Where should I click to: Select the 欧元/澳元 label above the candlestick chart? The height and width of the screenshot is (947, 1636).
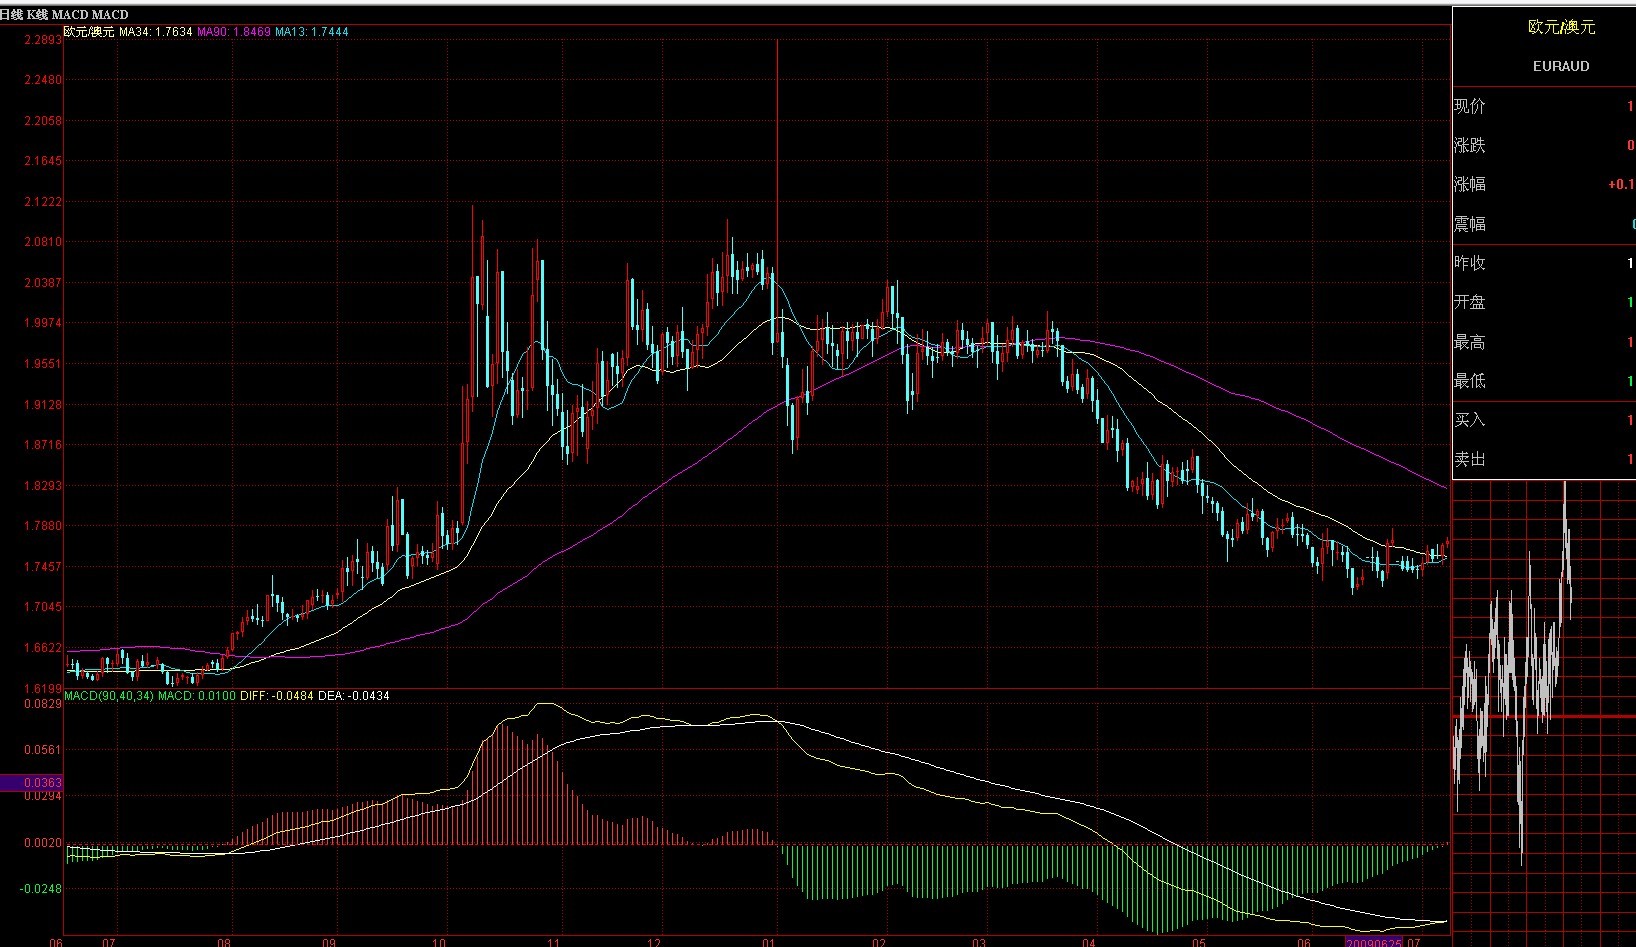tap(89, 32)
